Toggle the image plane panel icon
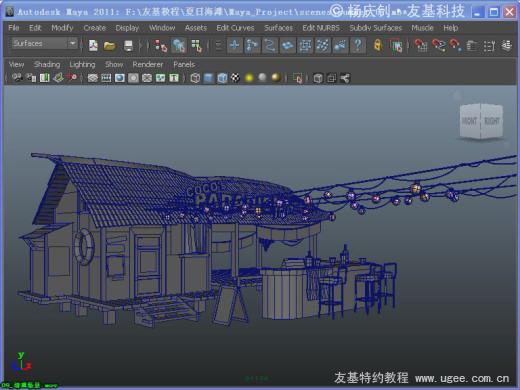 click(x=58, y=78)
